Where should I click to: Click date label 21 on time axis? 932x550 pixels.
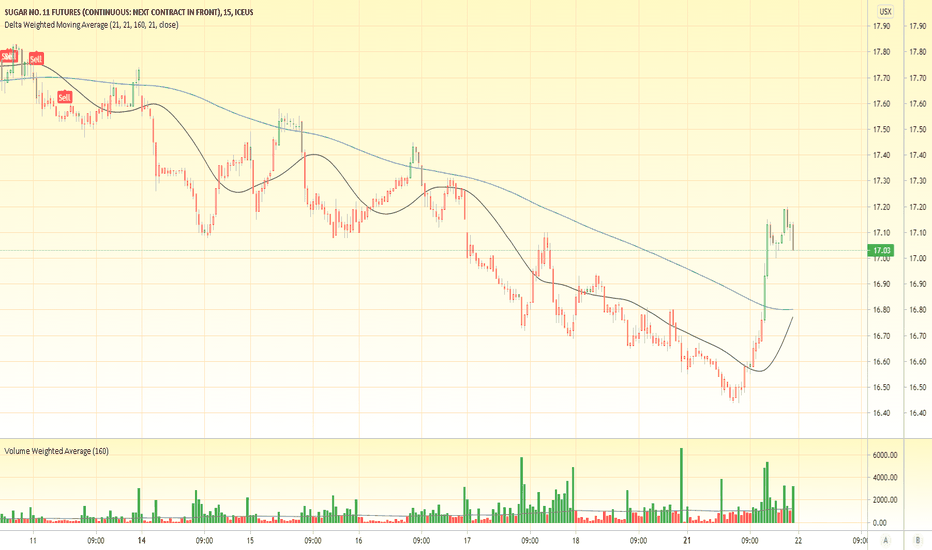(x=687, y=540)
